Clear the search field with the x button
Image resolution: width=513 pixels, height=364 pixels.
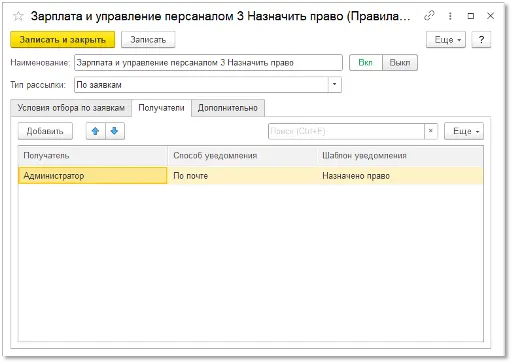431,131
